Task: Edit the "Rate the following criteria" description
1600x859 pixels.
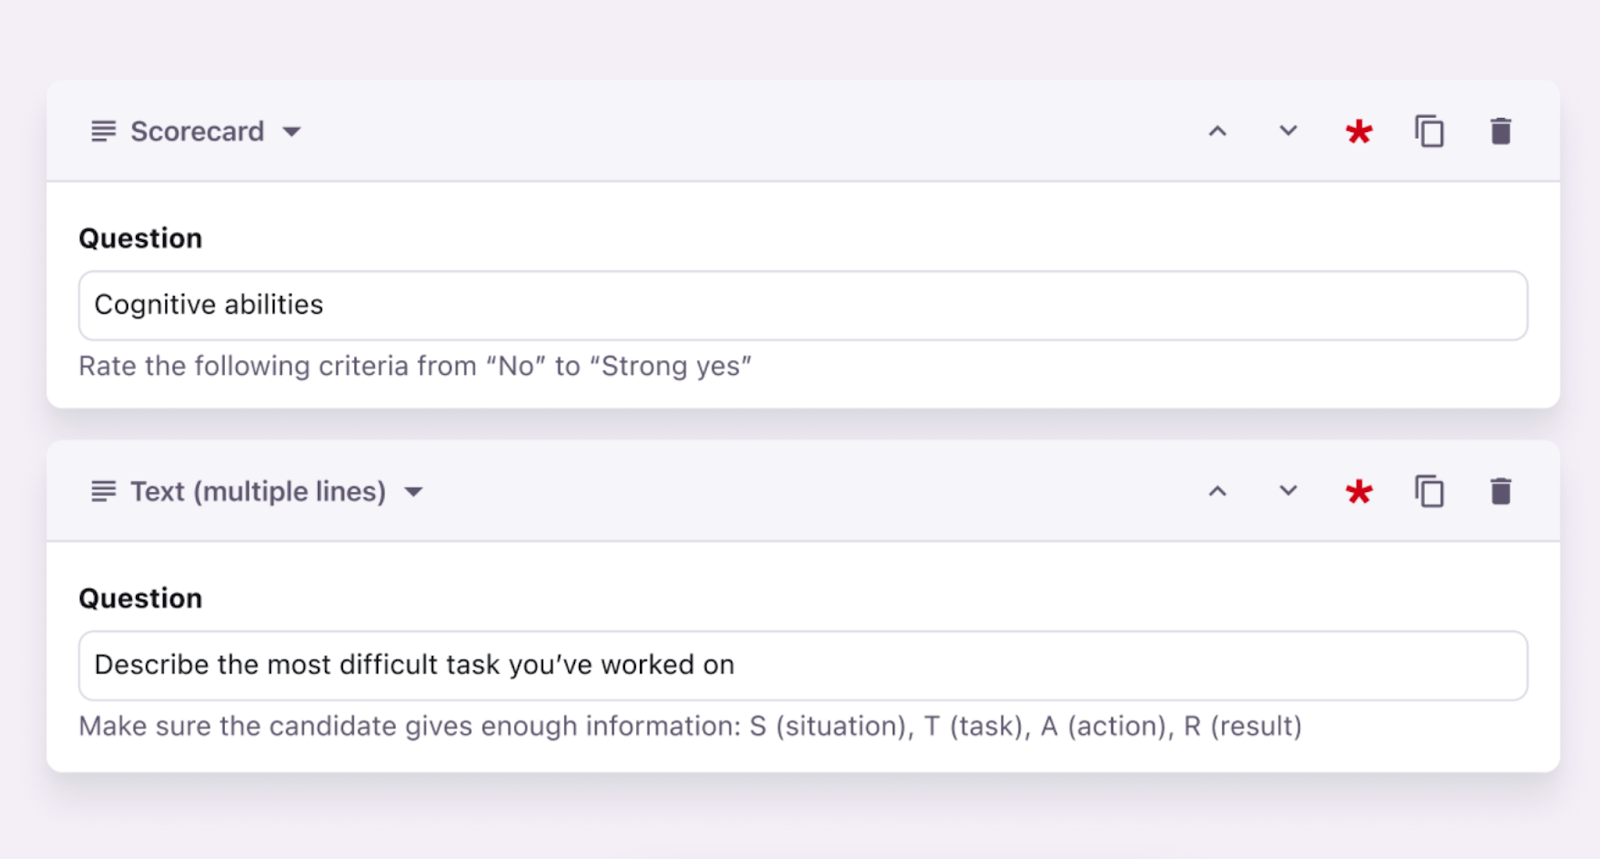Action: [x=415, y=366]
